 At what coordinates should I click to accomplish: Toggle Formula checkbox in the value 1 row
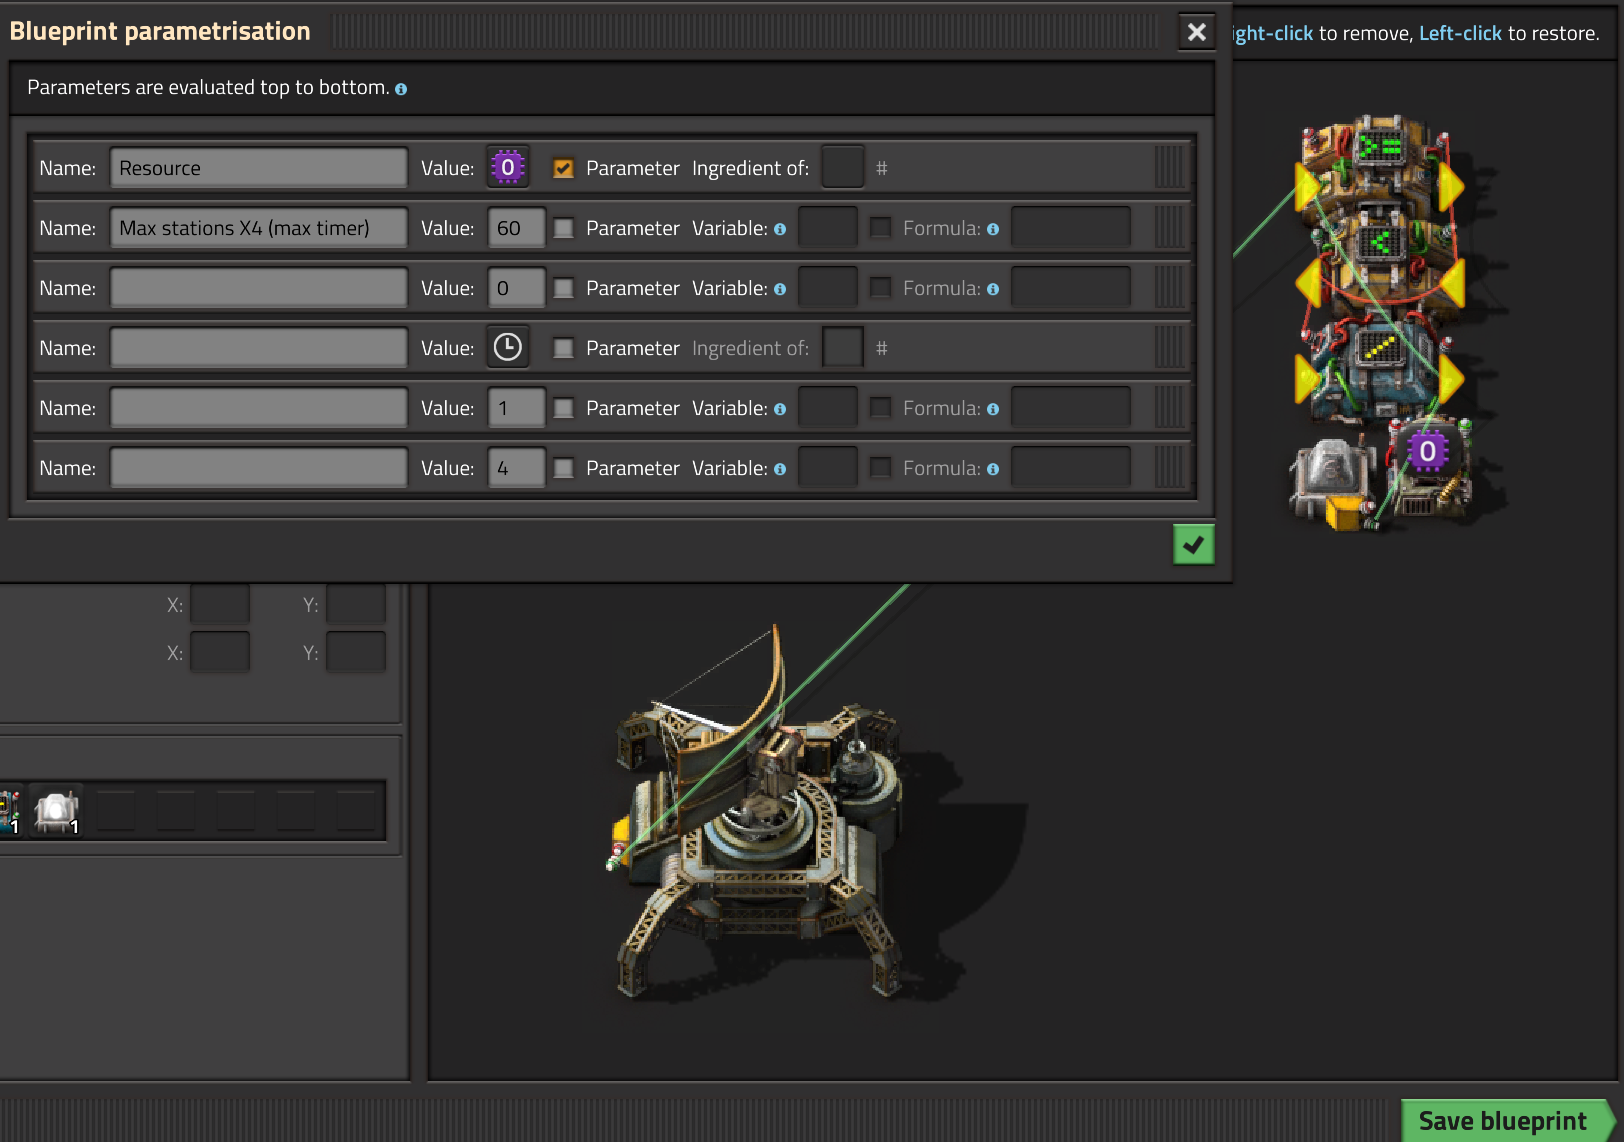click(881, 408)
